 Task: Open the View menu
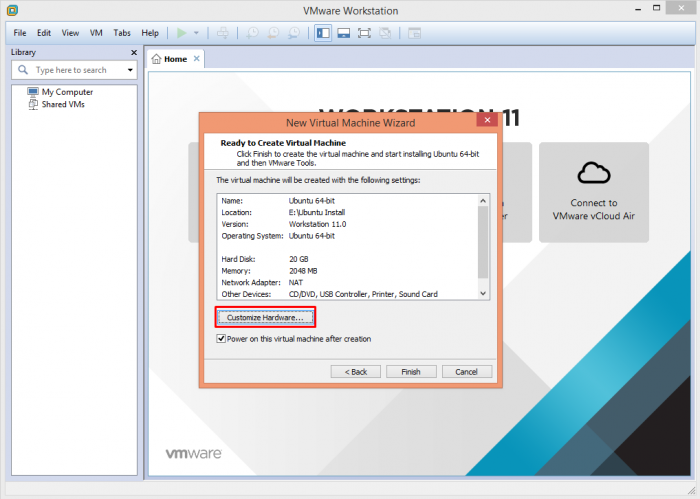[70, 33]
